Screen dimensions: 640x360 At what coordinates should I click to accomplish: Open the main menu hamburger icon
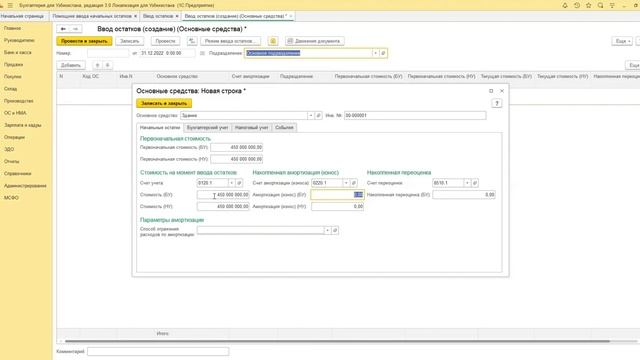(10, 5)
